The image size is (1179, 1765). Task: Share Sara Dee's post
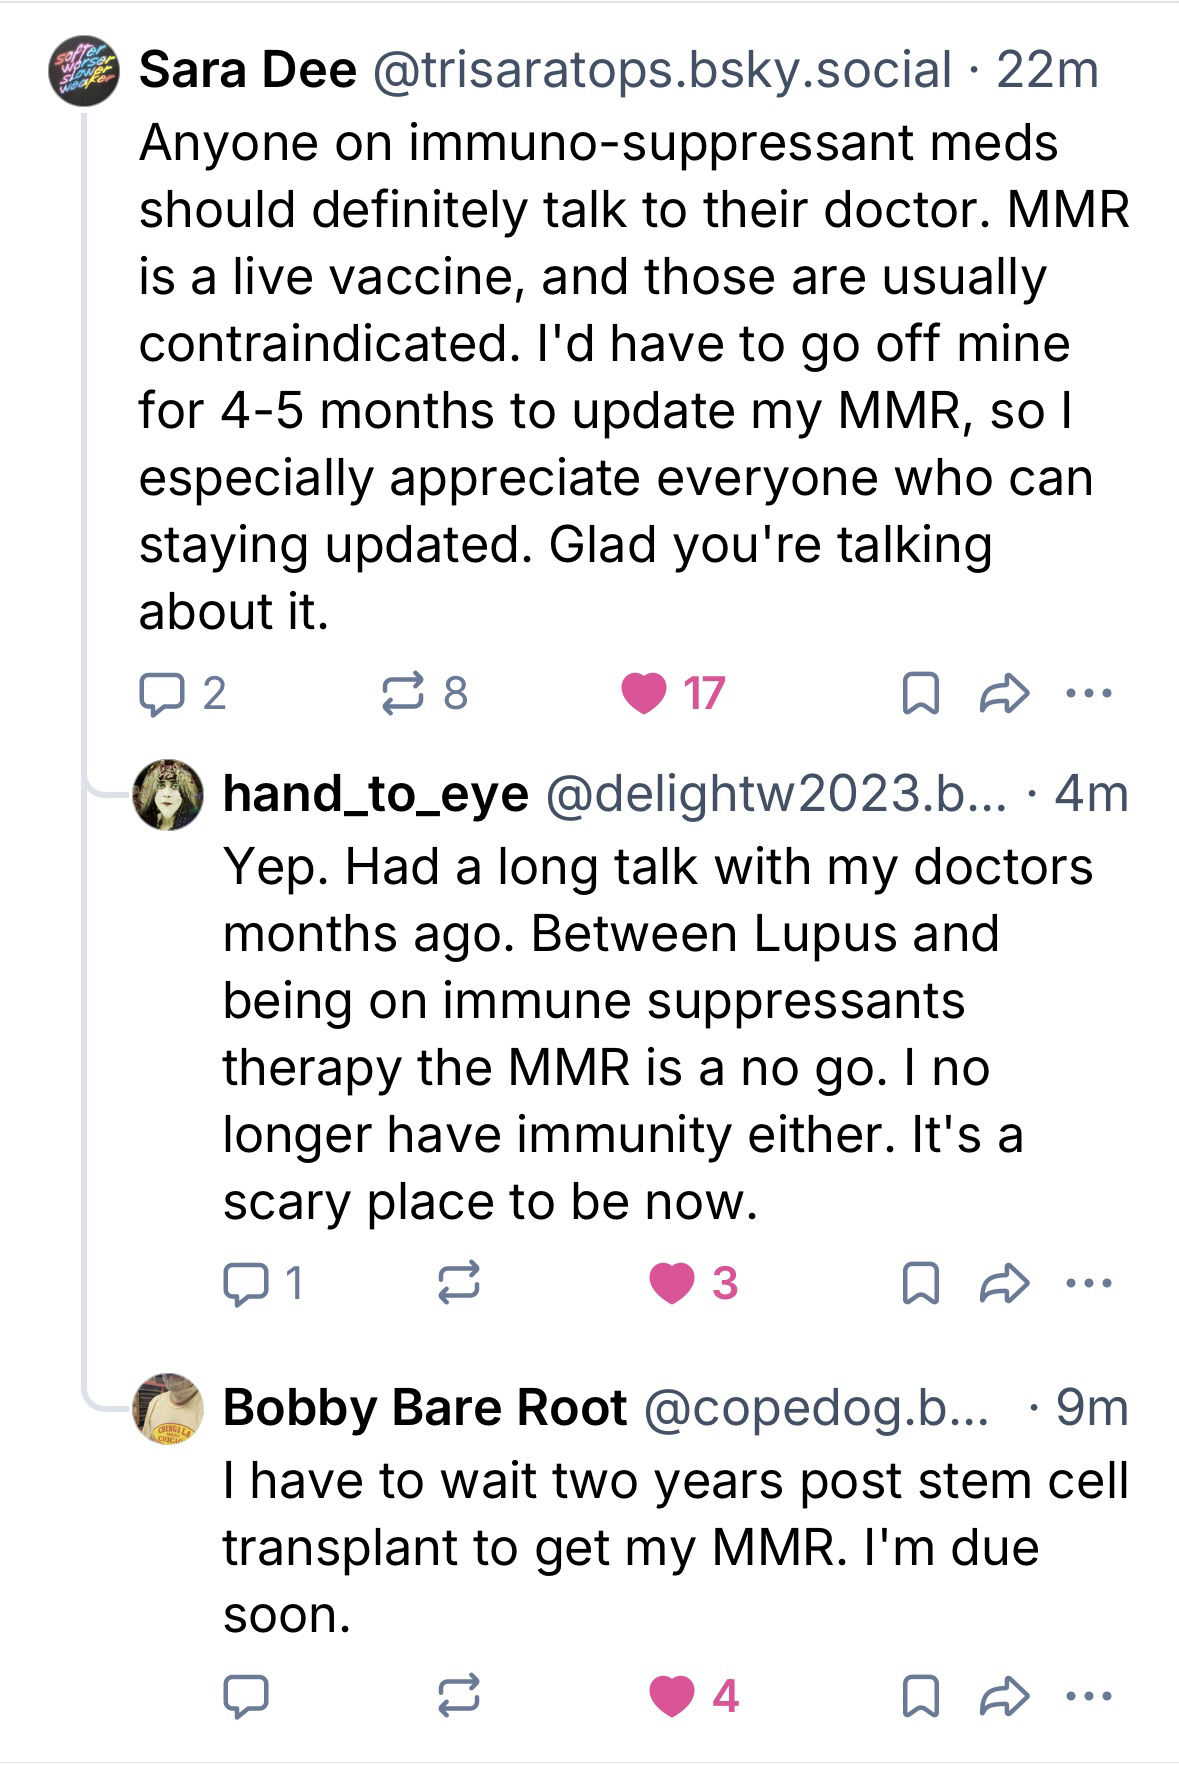(1003, 693)
